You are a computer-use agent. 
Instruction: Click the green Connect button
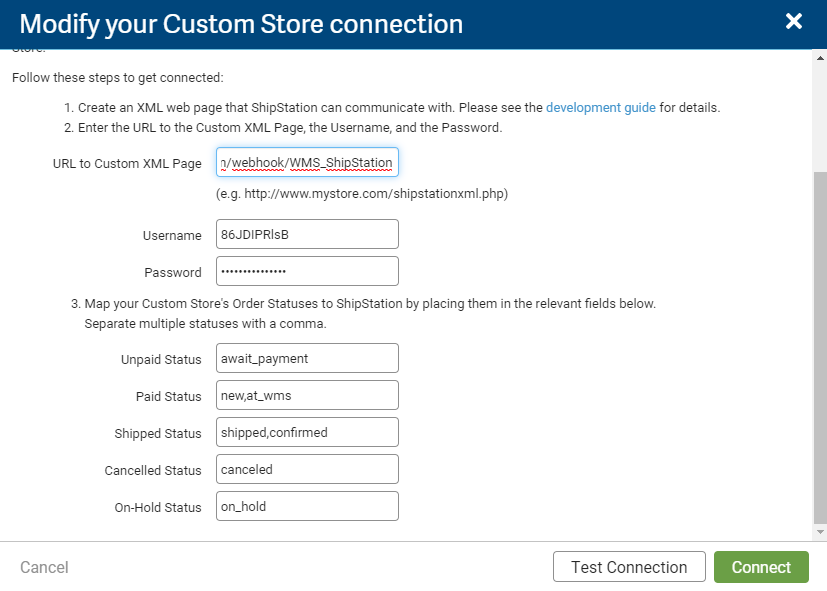pyautogui.click(x=761, y=567)
